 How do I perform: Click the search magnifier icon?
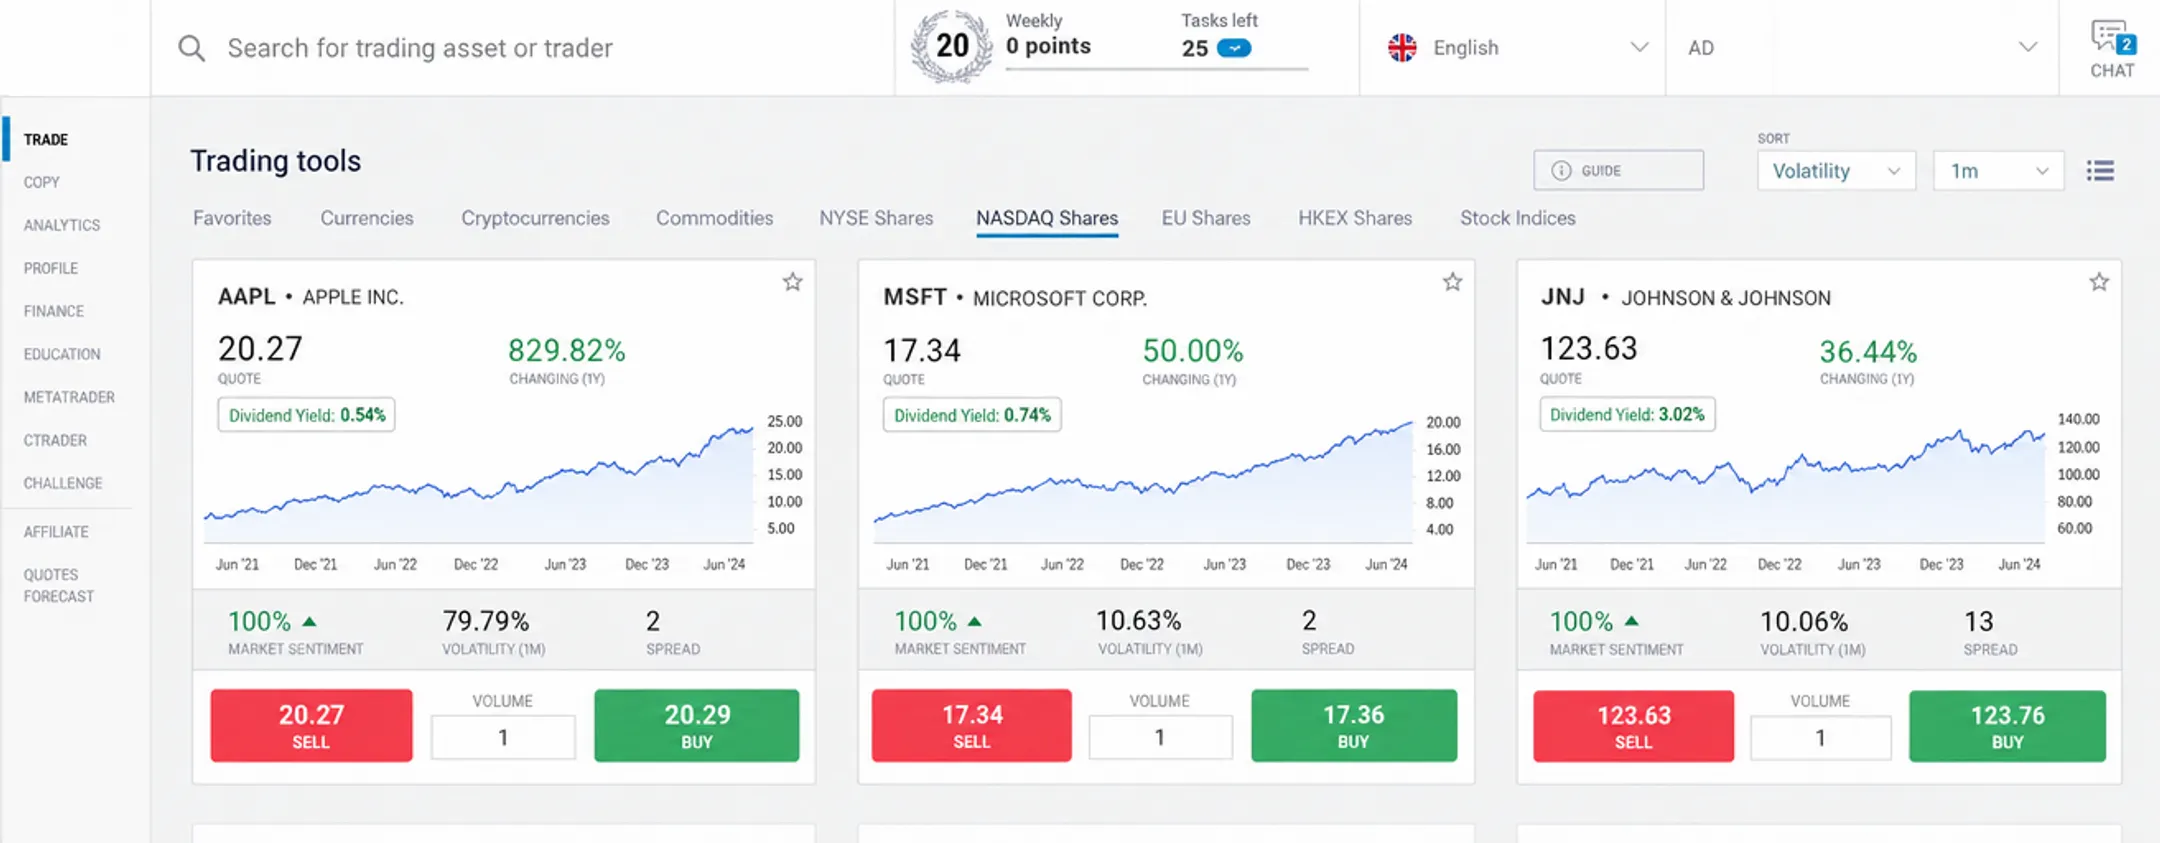pyautogui.click(x=191, y=48)
